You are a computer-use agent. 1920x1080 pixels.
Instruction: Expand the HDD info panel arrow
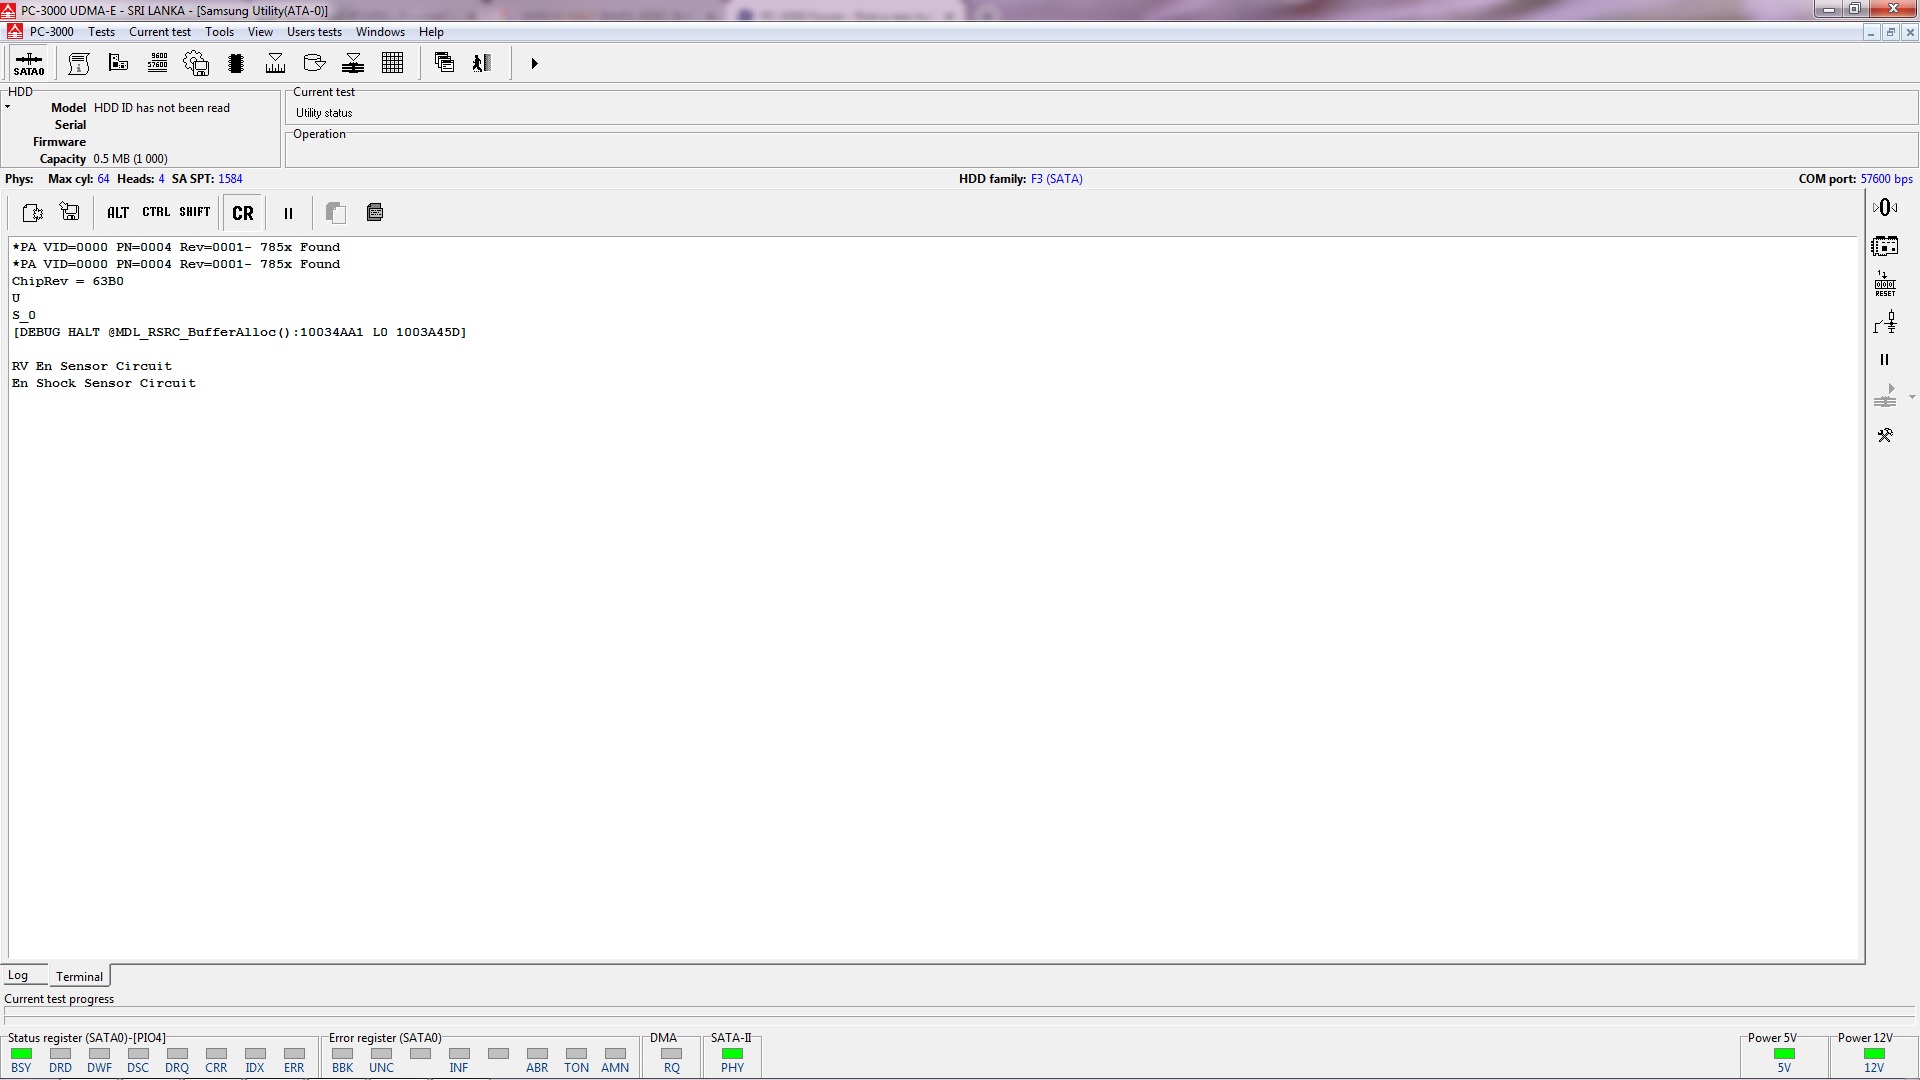(x=7, y=107)
